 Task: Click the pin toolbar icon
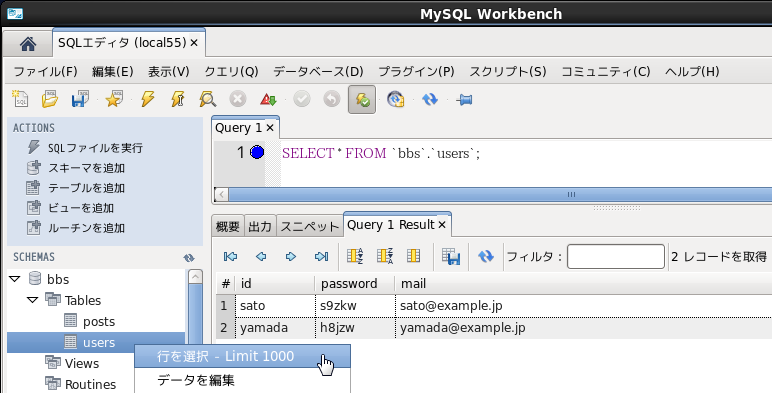coord(464,100)
